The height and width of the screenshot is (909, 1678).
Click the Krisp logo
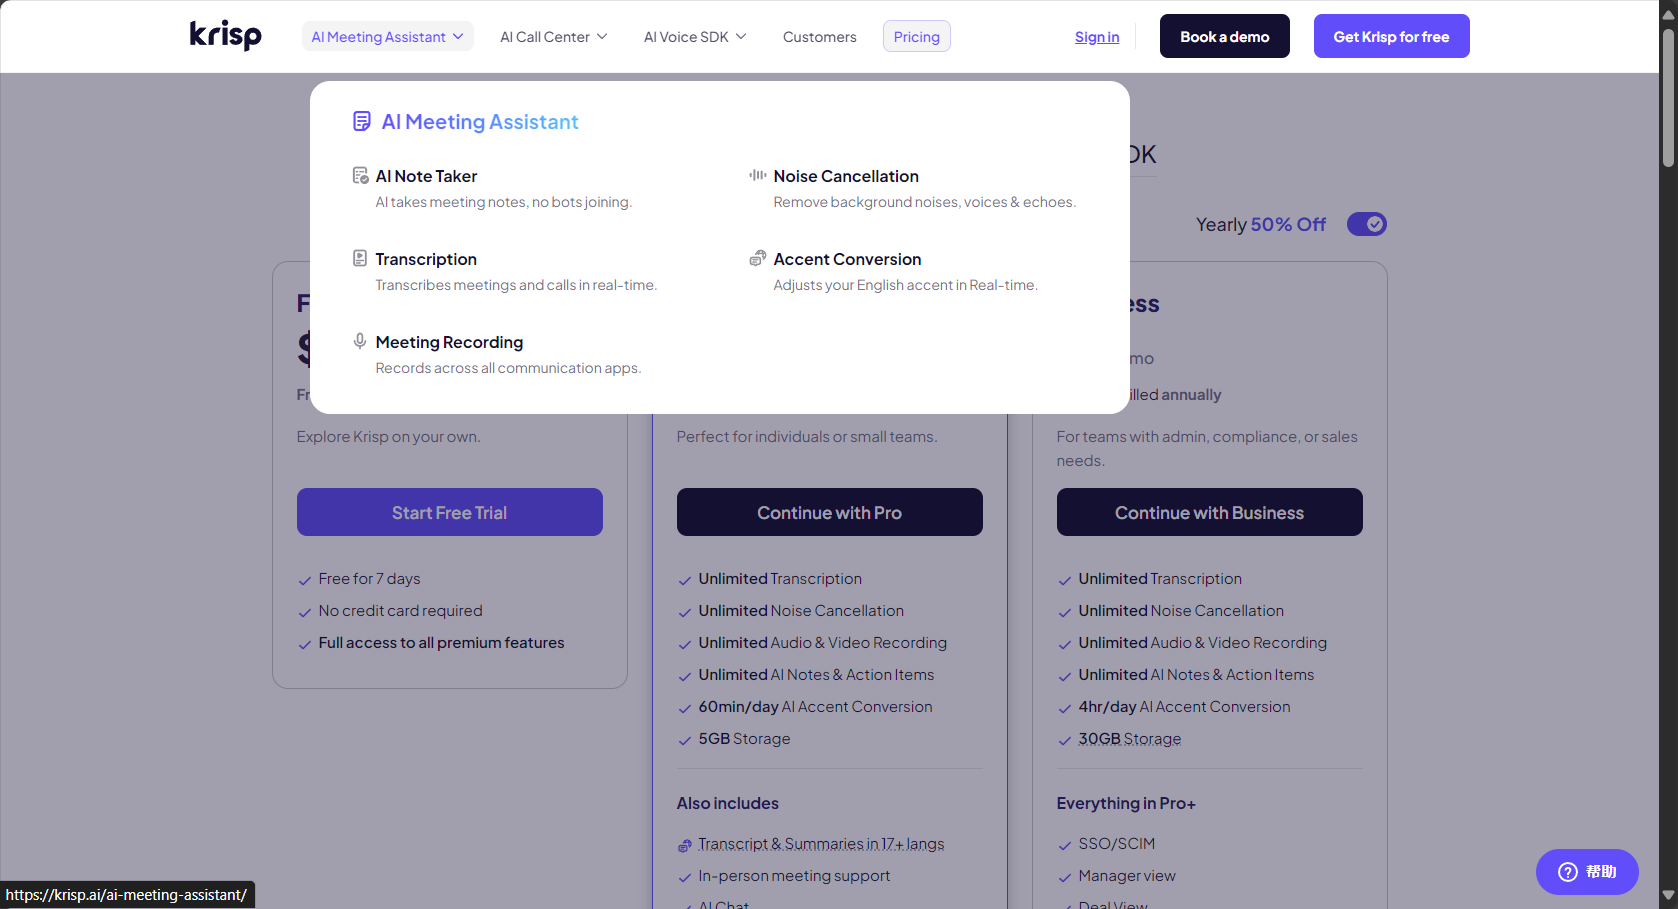(225, 35)
